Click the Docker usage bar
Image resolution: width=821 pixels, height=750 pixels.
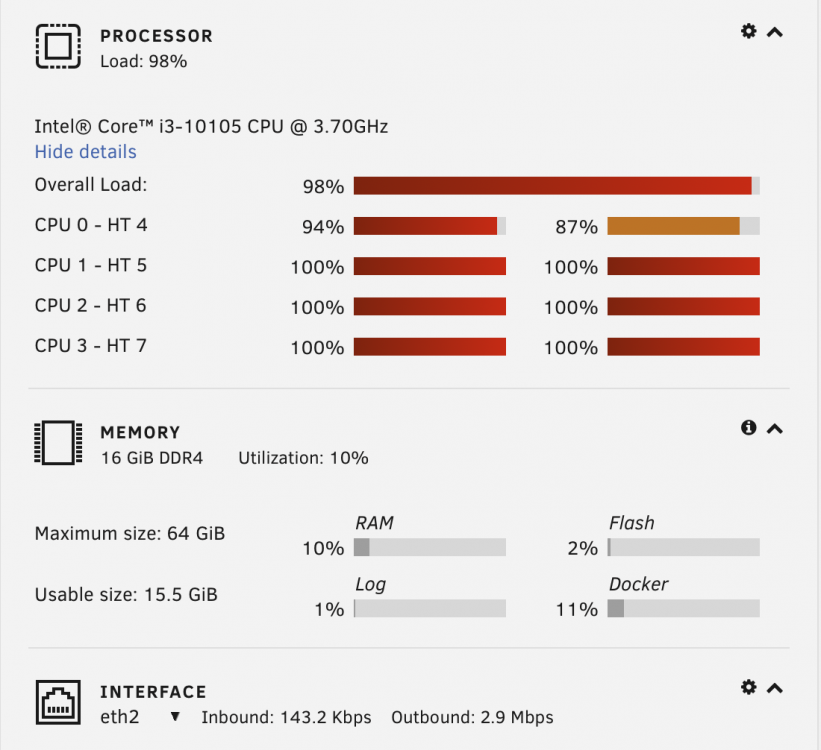pyautogui.click(x=683, y=609)
